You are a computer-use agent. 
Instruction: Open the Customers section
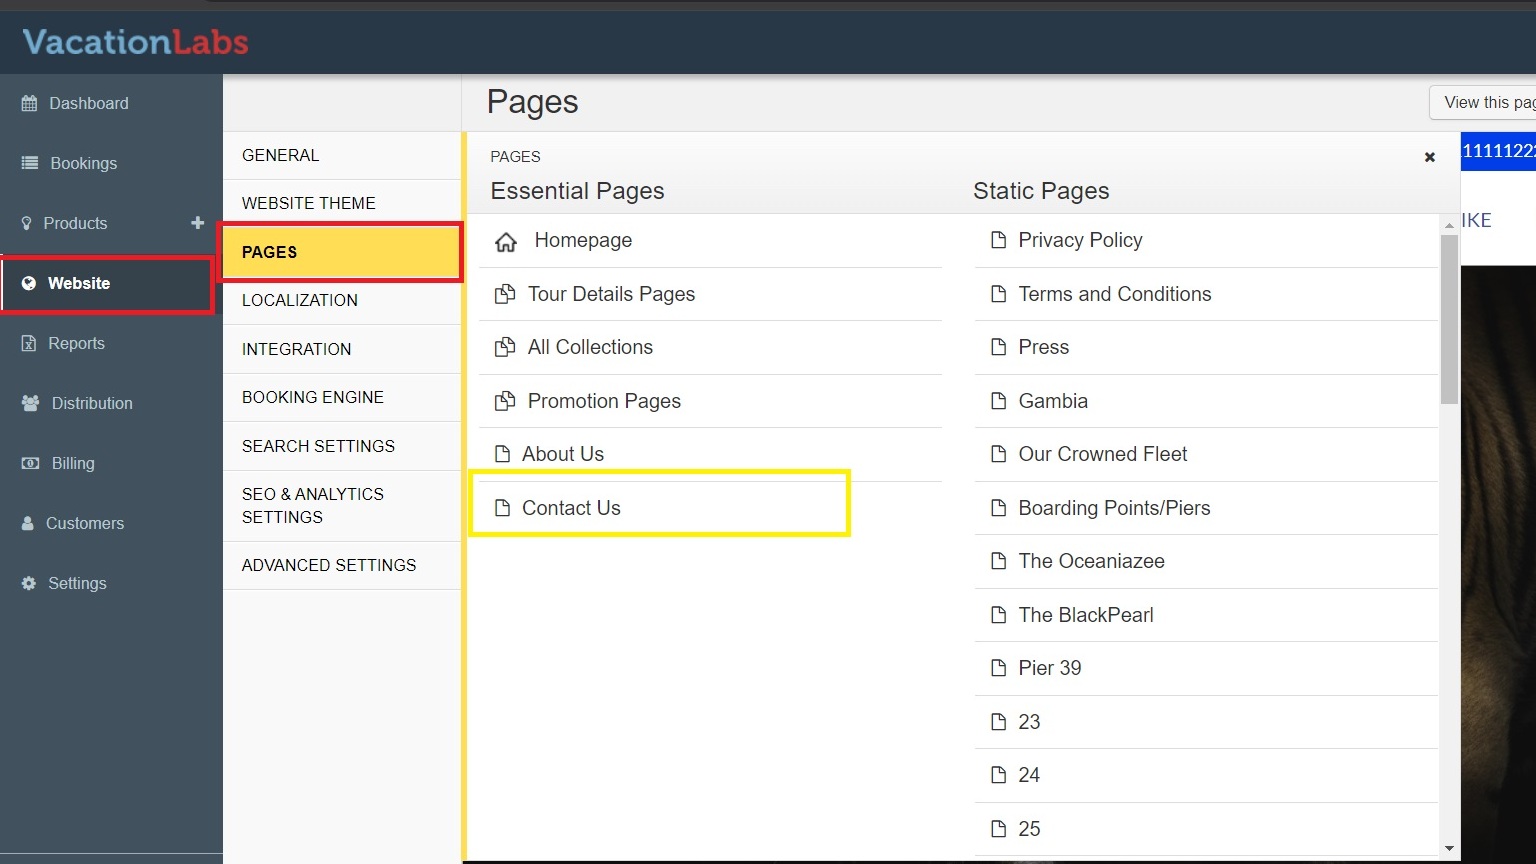[85, 523]
